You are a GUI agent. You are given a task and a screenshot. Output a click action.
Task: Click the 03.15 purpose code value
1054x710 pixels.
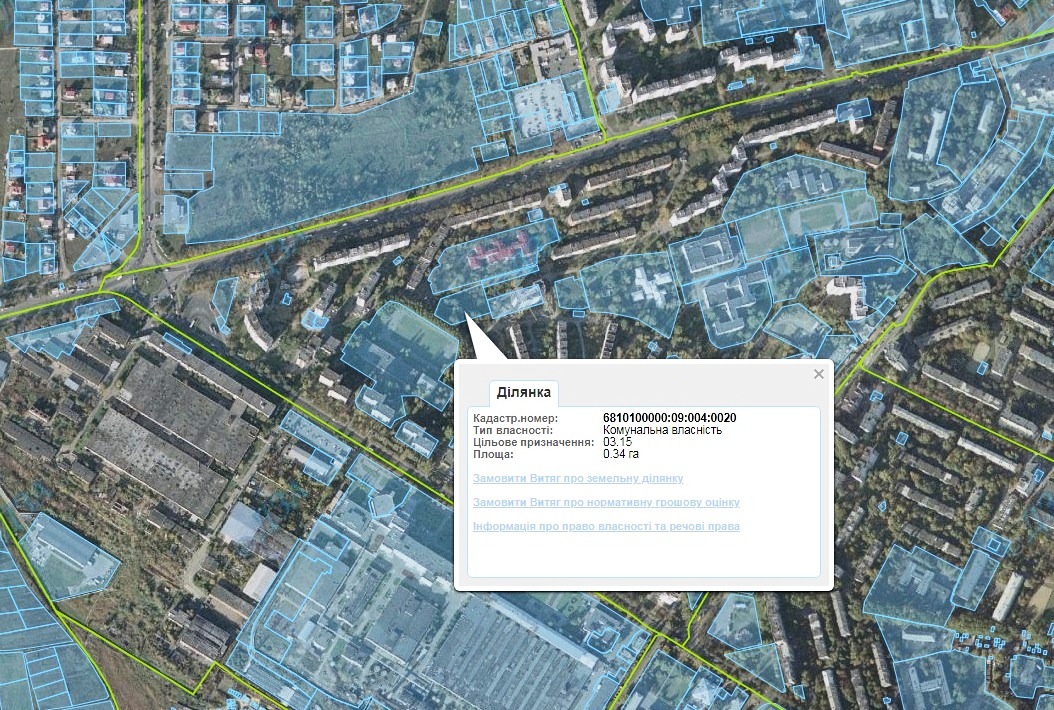[x=618, y=442]
